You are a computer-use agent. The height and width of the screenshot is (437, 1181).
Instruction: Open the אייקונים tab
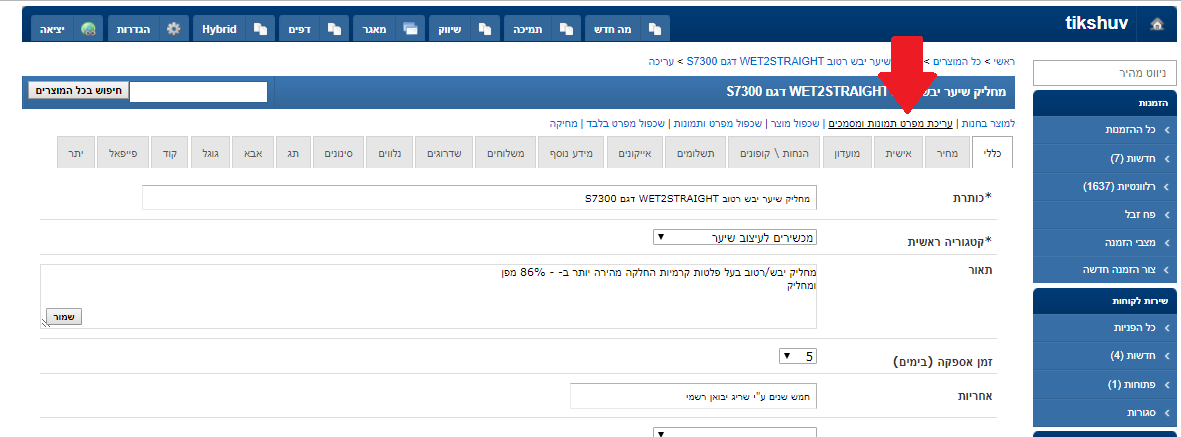pos(633,152)
